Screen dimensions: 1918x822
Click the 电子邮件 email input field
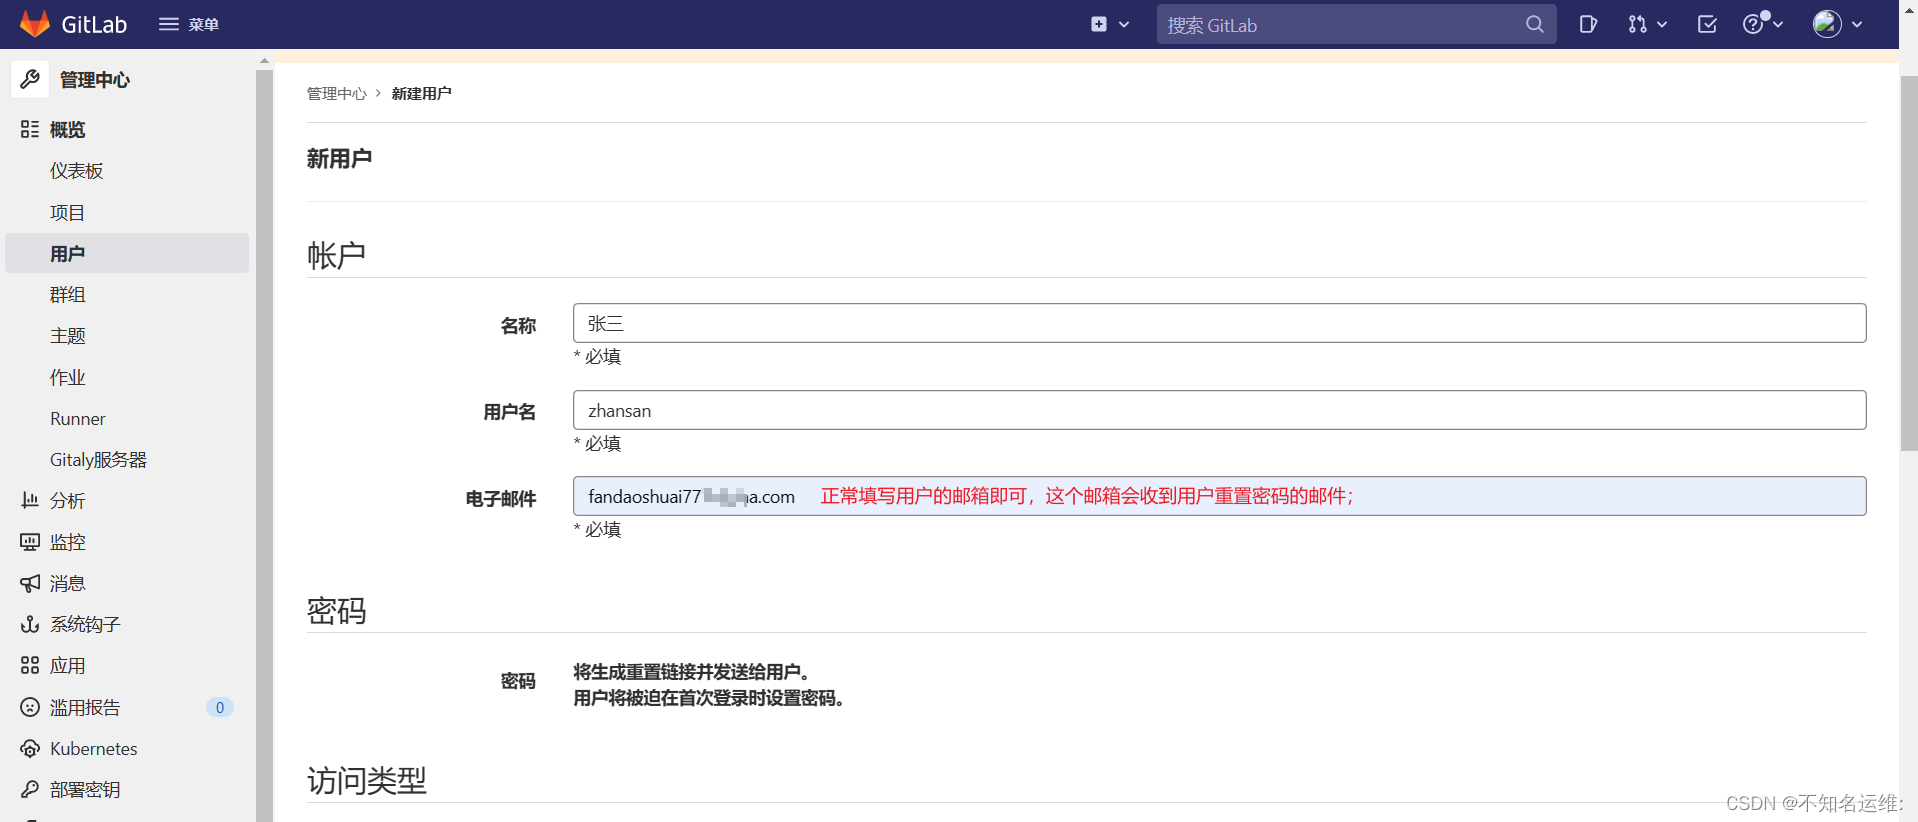click(1219, 496)
